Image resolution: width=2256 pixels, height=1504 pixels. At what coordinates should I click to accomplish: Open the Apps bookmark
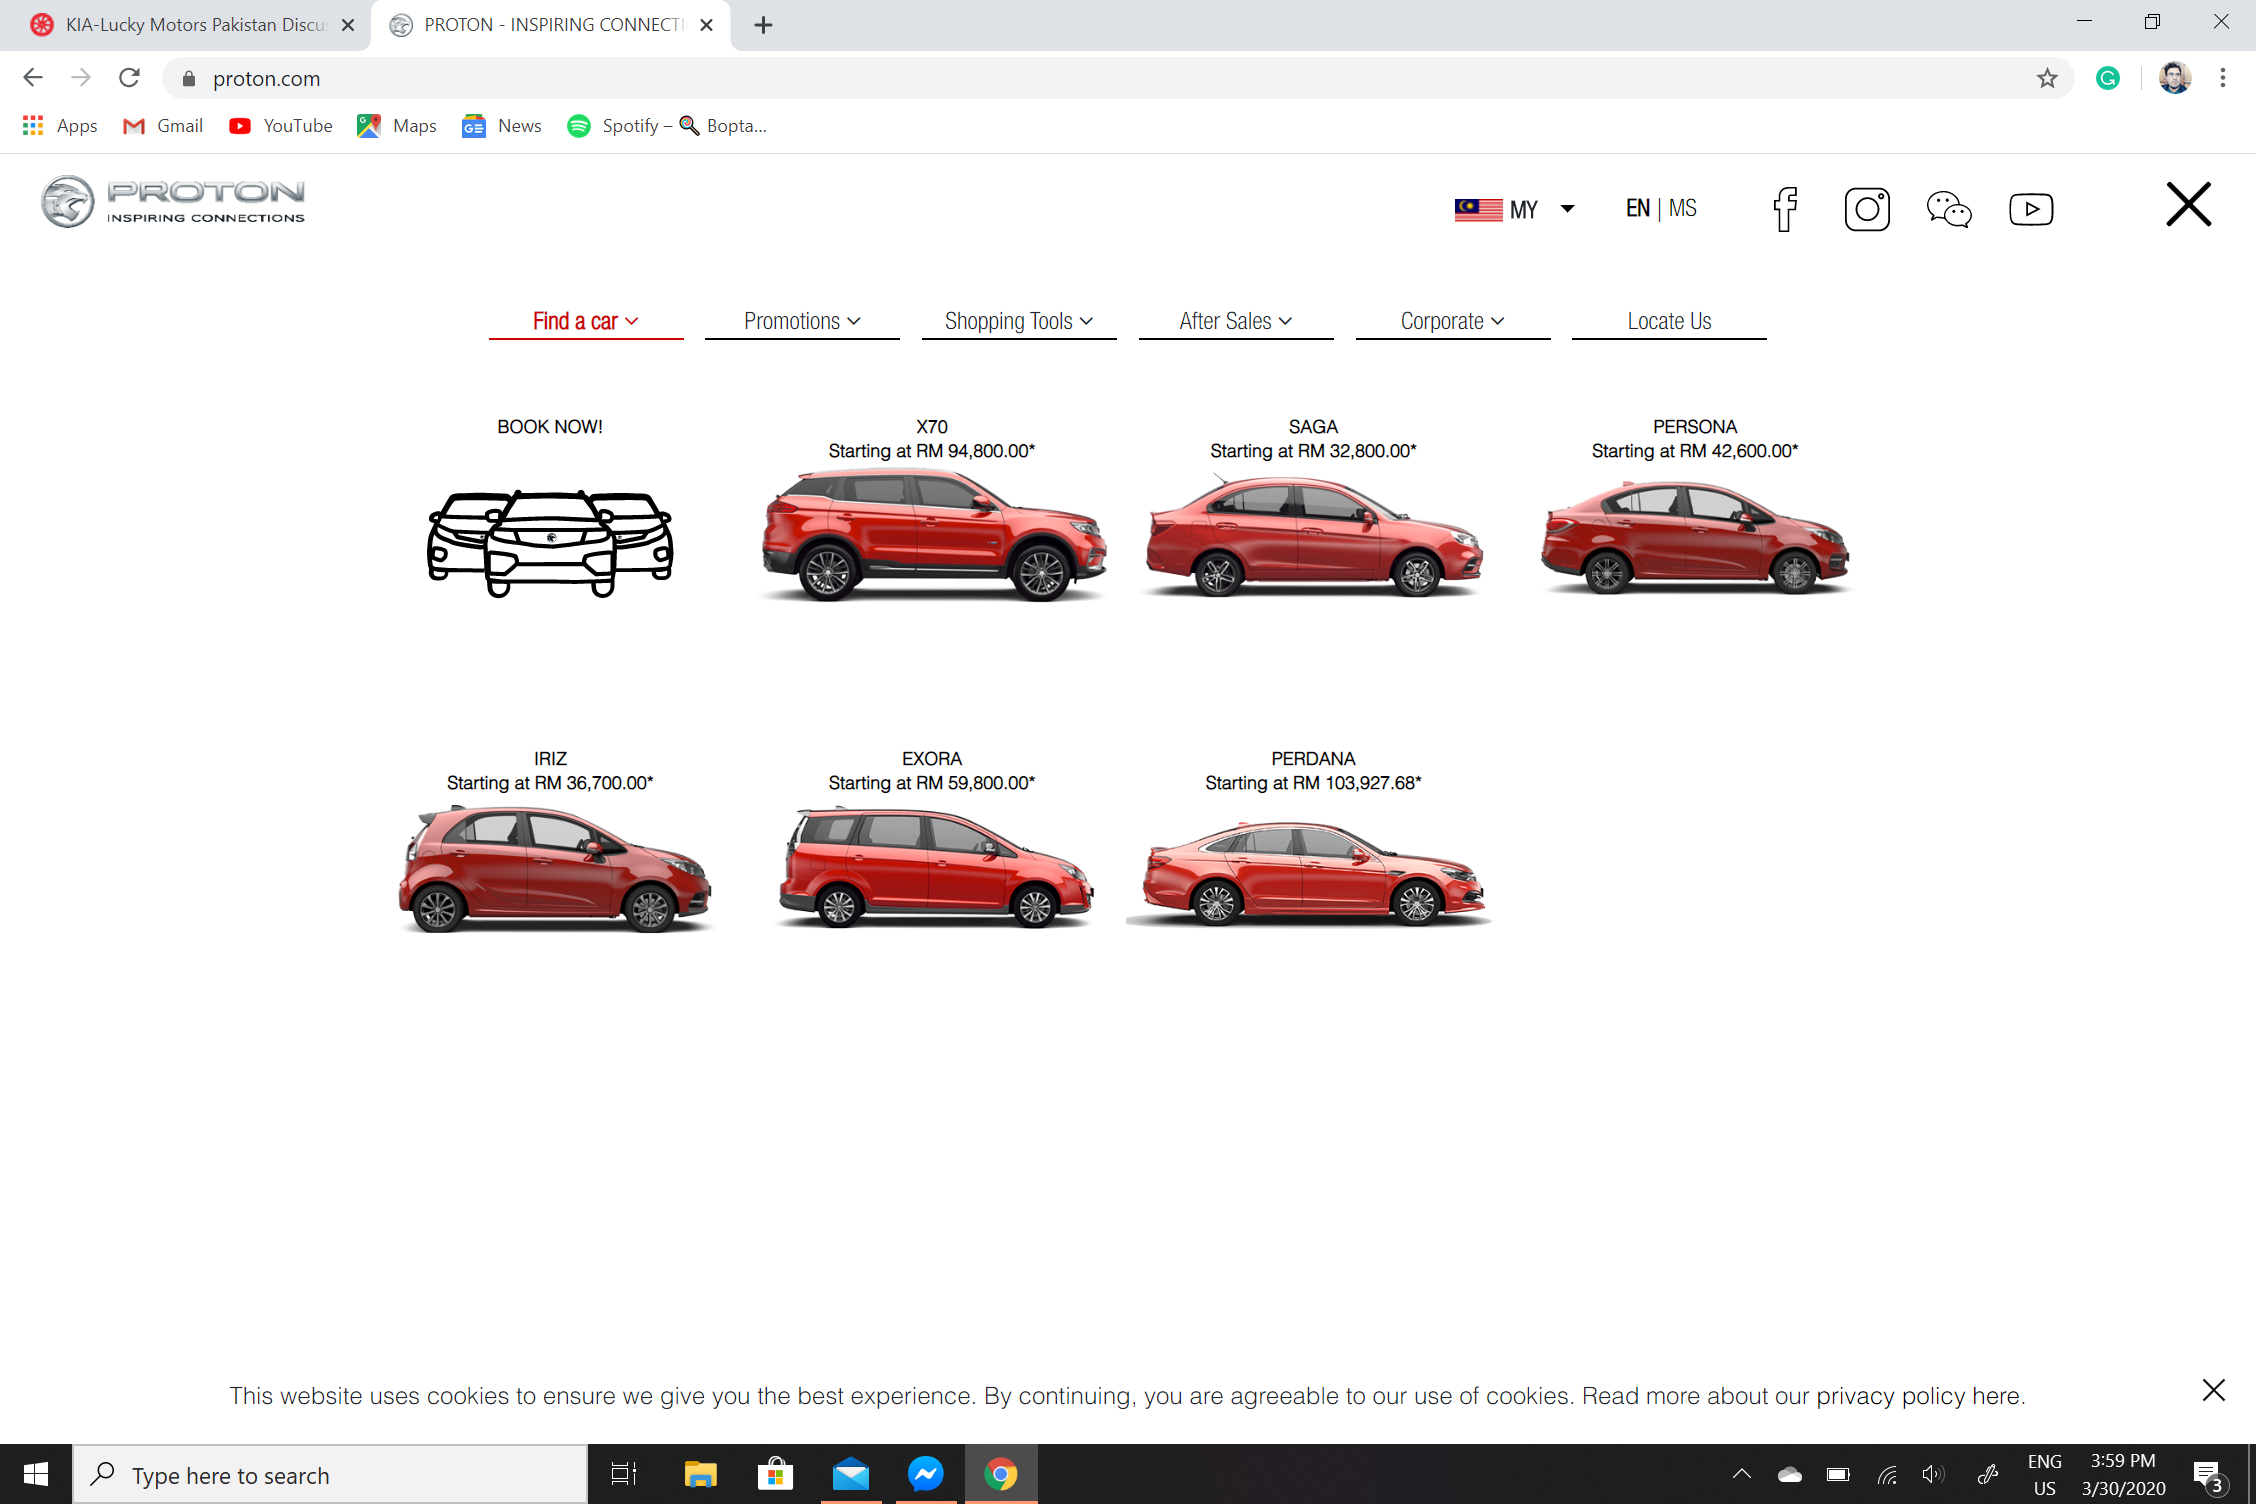pyautogui.click(x=60, y=126)
